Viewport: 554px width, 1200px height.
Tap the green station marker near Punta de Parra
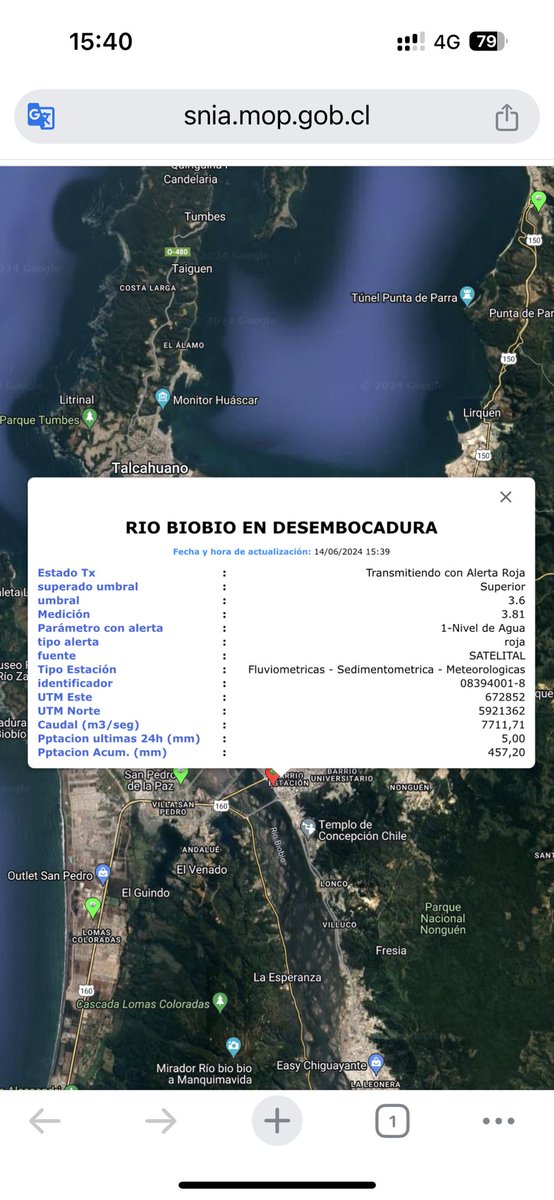point(539,201)
